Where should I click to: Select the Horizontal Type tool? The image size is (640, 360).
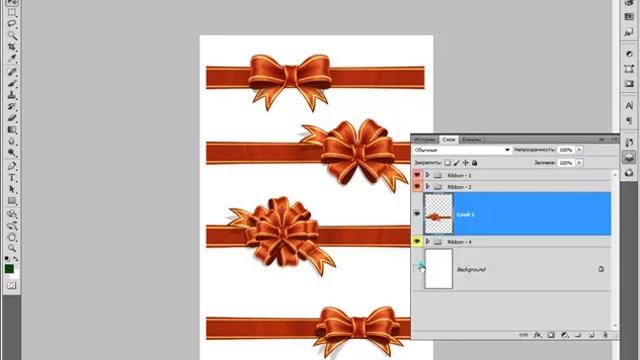click(x=12, y=178)
